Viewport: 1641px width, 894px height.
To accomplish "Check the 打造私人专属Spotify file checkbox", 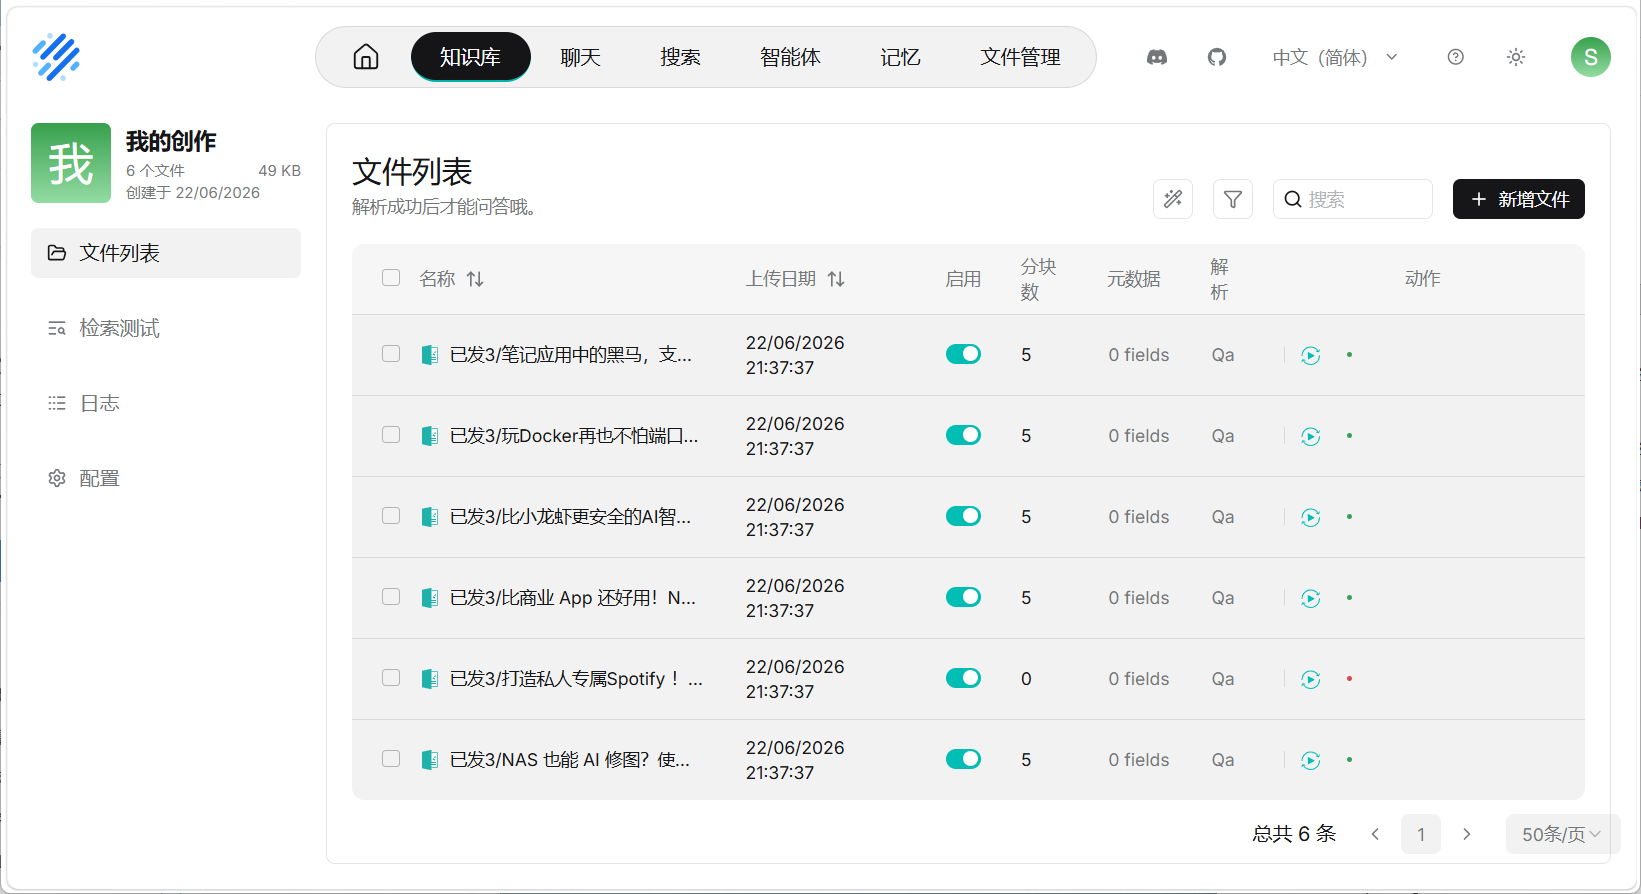I will [391, 678].
